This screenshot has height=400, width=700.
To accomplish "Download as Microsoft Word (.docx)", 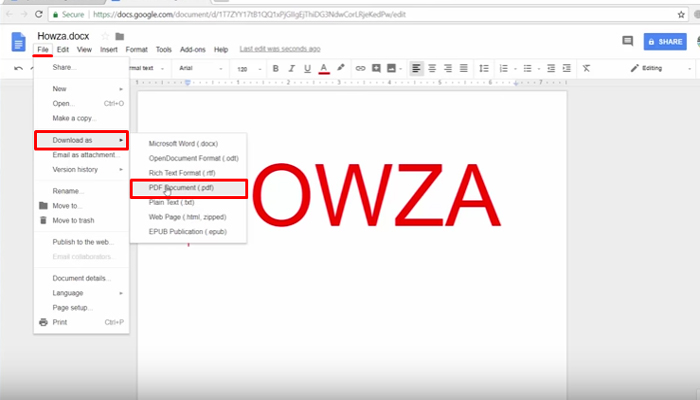I will 188,144.
